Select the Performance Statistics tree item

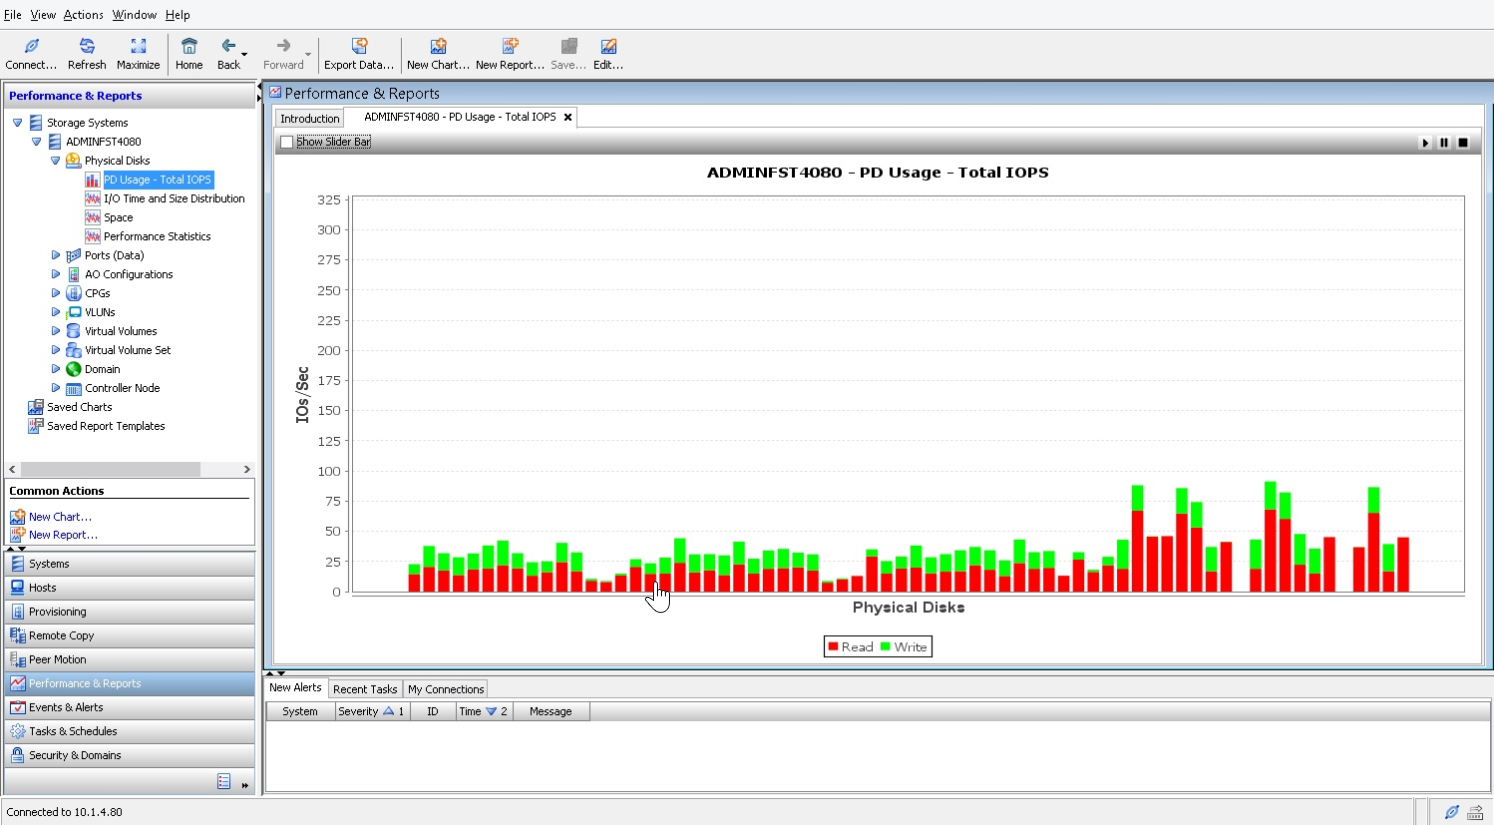[157, 236]
